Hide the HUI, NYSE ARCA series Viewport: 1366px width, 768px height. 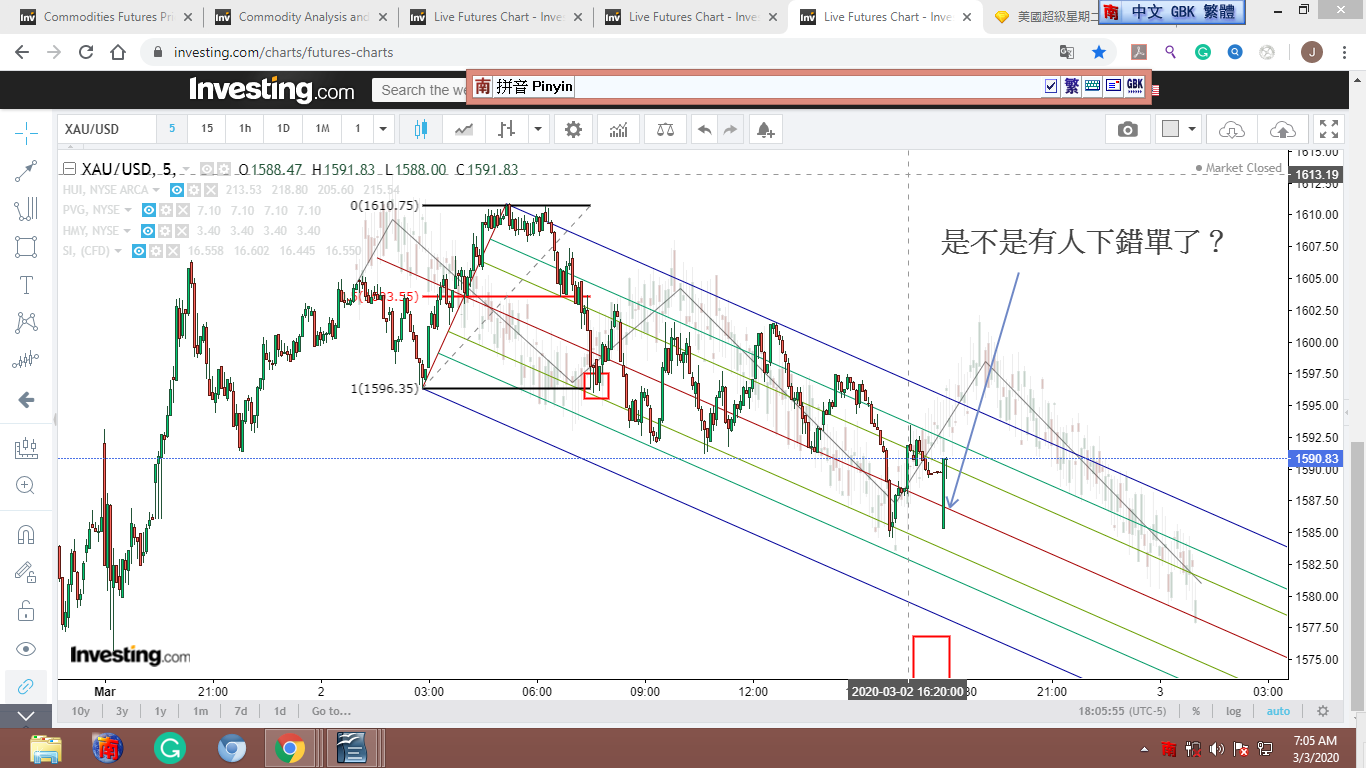point(177,190)
